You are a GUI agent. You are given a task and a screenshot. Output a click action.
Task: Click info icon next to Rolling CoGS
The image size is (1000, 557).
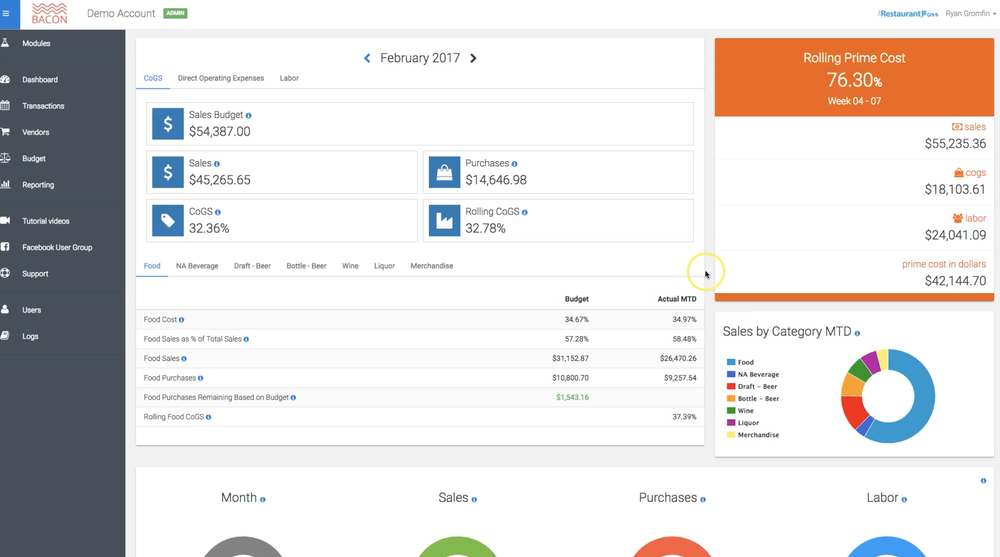pyautogui.click(x=525, y=212)
